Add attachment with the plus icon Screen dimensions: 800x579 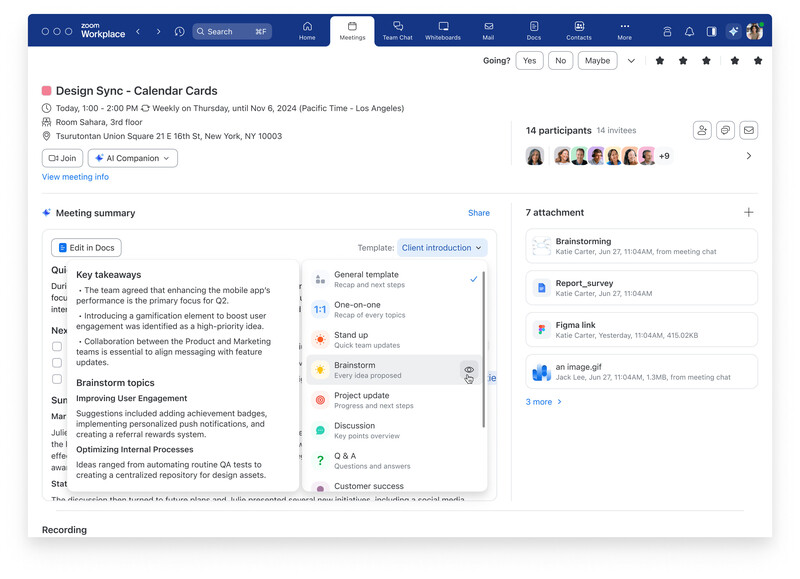(x=748, y=212)
